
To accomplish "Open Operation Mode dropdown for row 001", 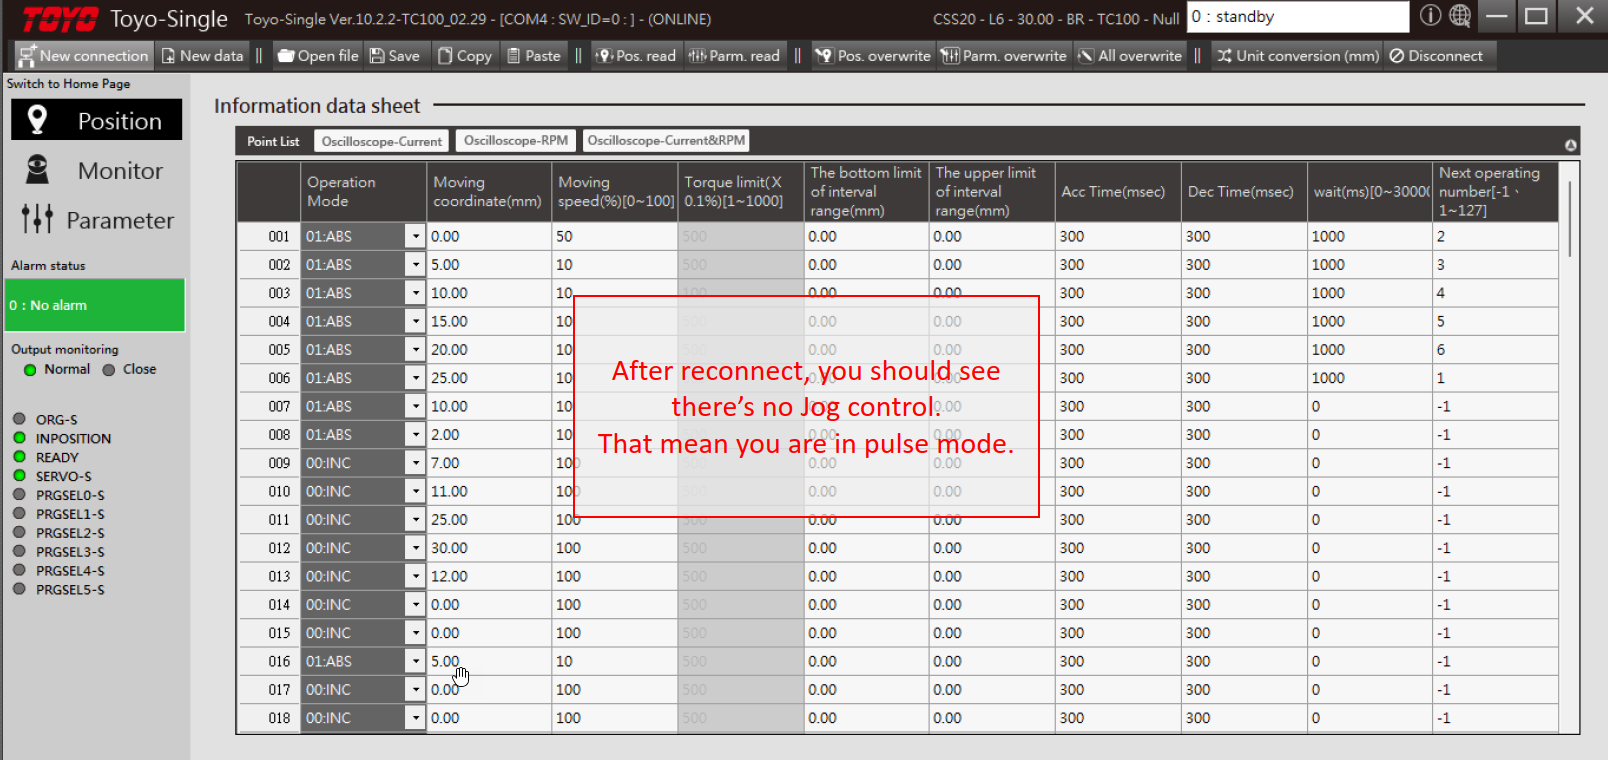I will (x=416, y=236).
